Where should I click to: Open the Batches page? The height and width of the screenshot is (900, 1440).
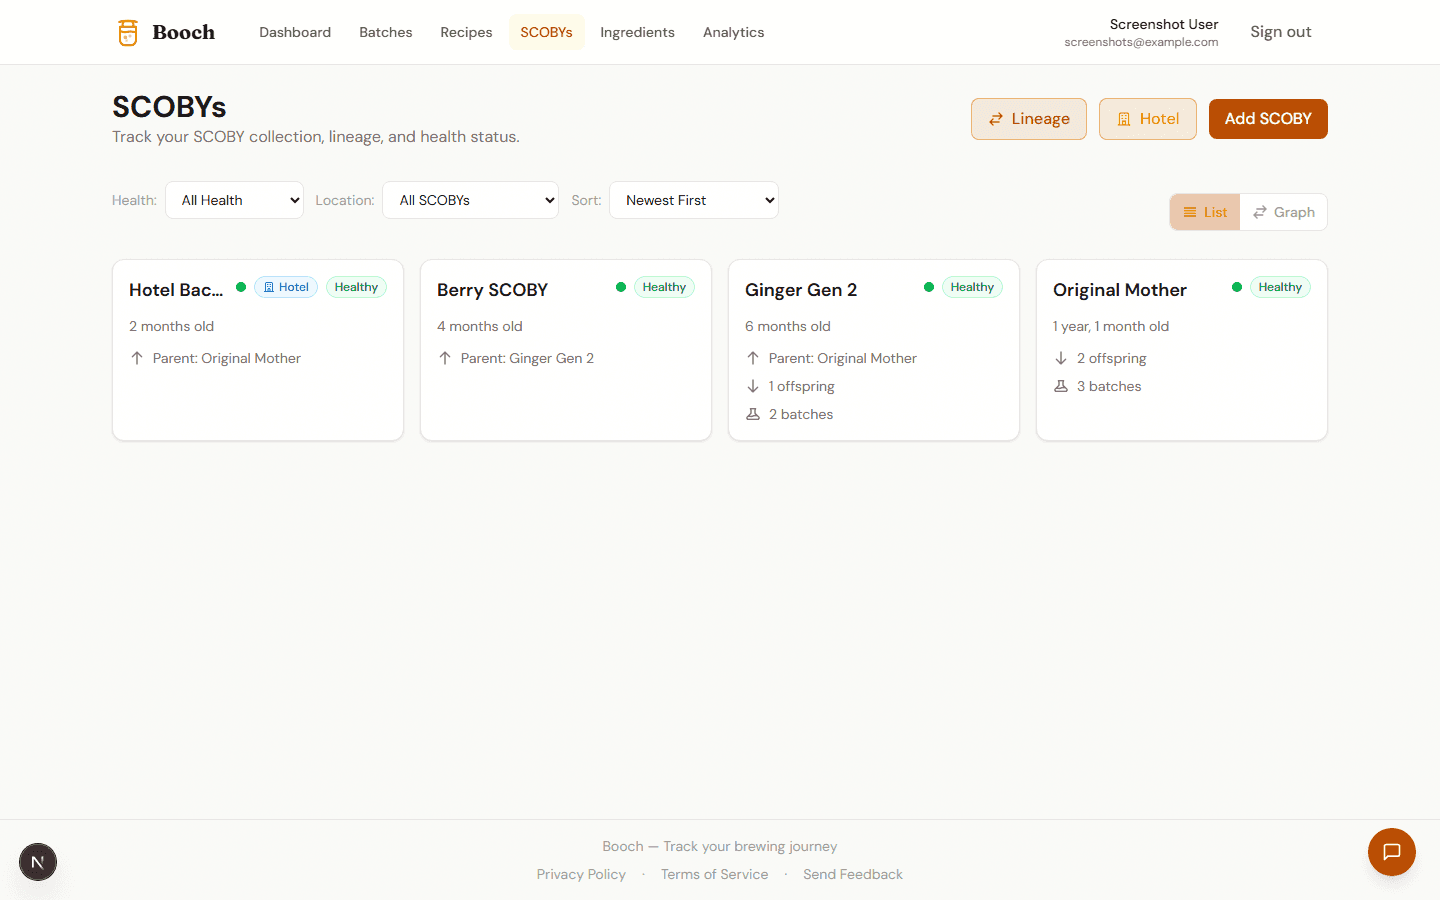click(386, 32)
